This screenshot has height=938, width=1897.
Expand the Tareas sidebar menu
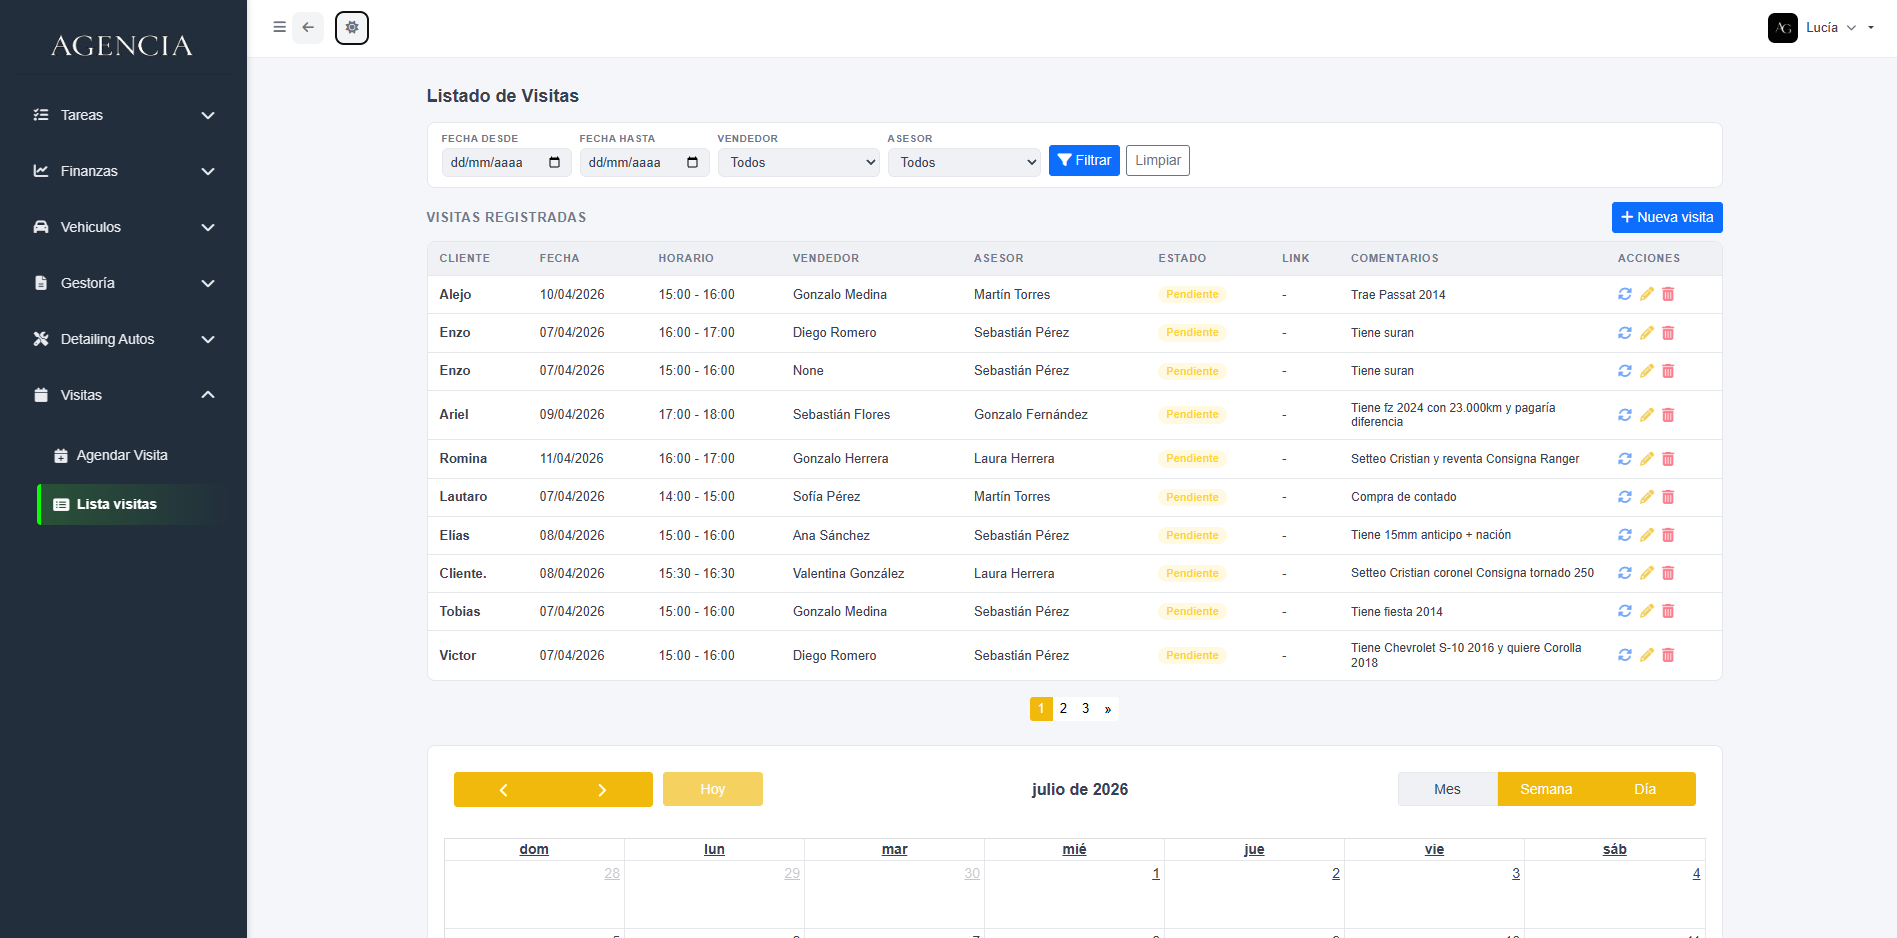[208, 115]
